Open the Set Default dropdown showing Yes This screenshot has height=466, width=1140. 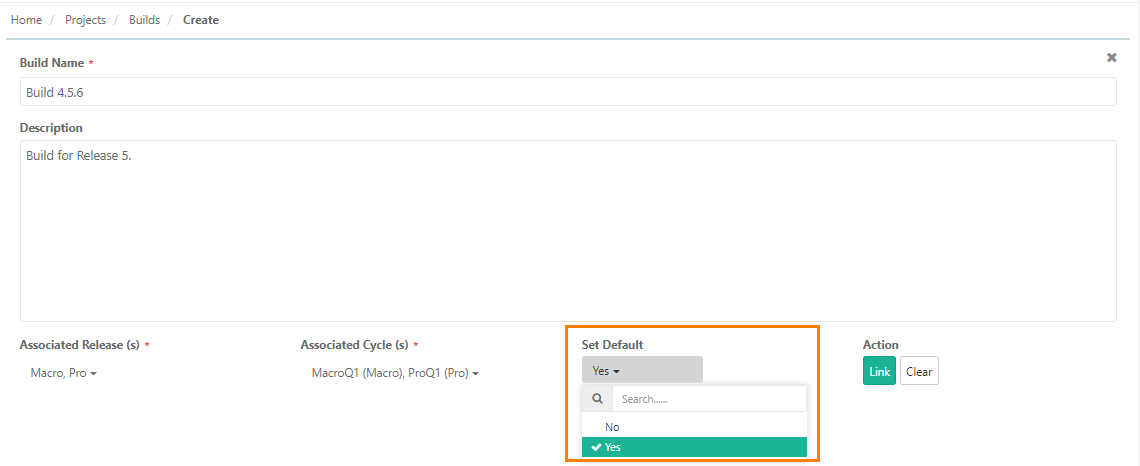(x=641, y=370)
